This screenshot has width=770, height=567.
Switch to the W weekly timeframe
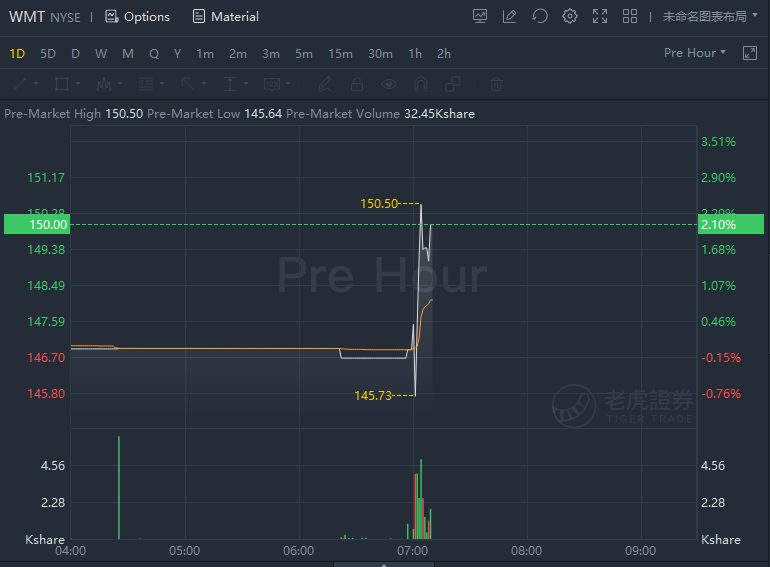101,54
